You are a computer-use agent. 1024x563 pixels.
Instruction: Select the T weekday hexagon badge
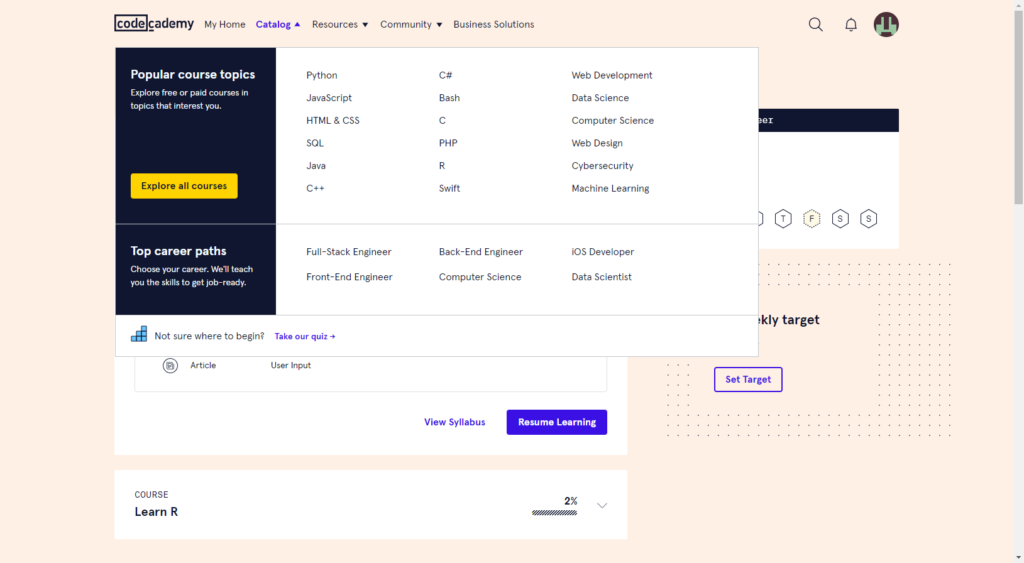tap(783, 219)
